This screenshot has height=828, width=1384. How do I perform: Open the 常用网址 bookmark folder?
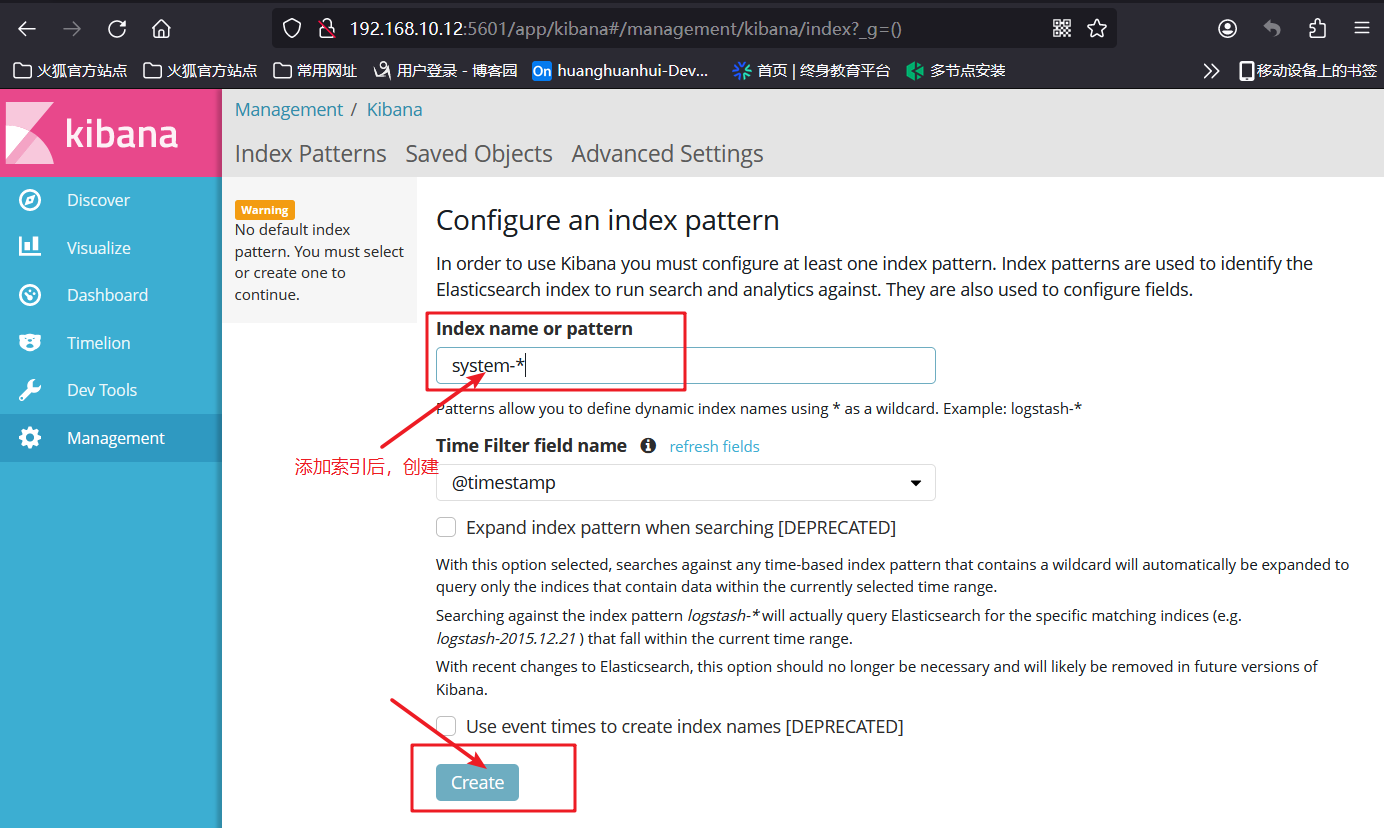pyautogui.click(x=315, y=71)
